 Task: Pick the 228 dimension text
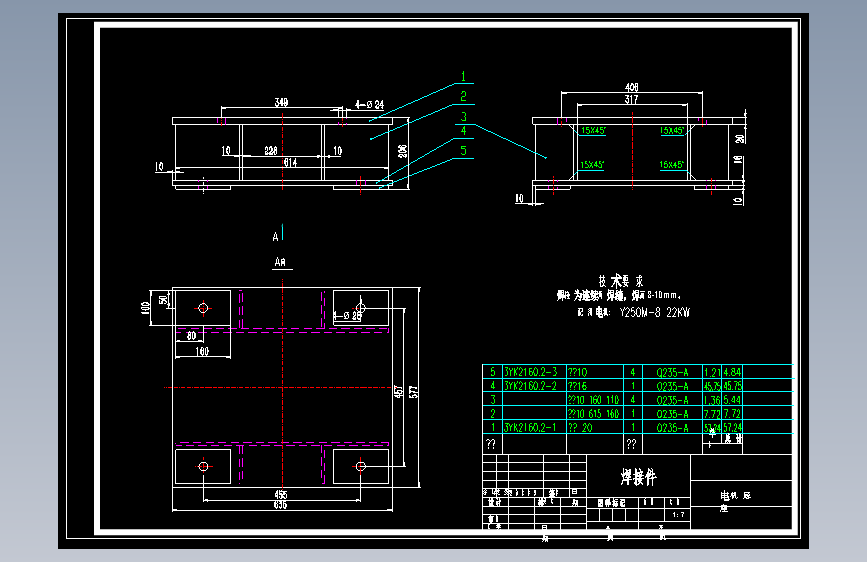coord(271,150)
